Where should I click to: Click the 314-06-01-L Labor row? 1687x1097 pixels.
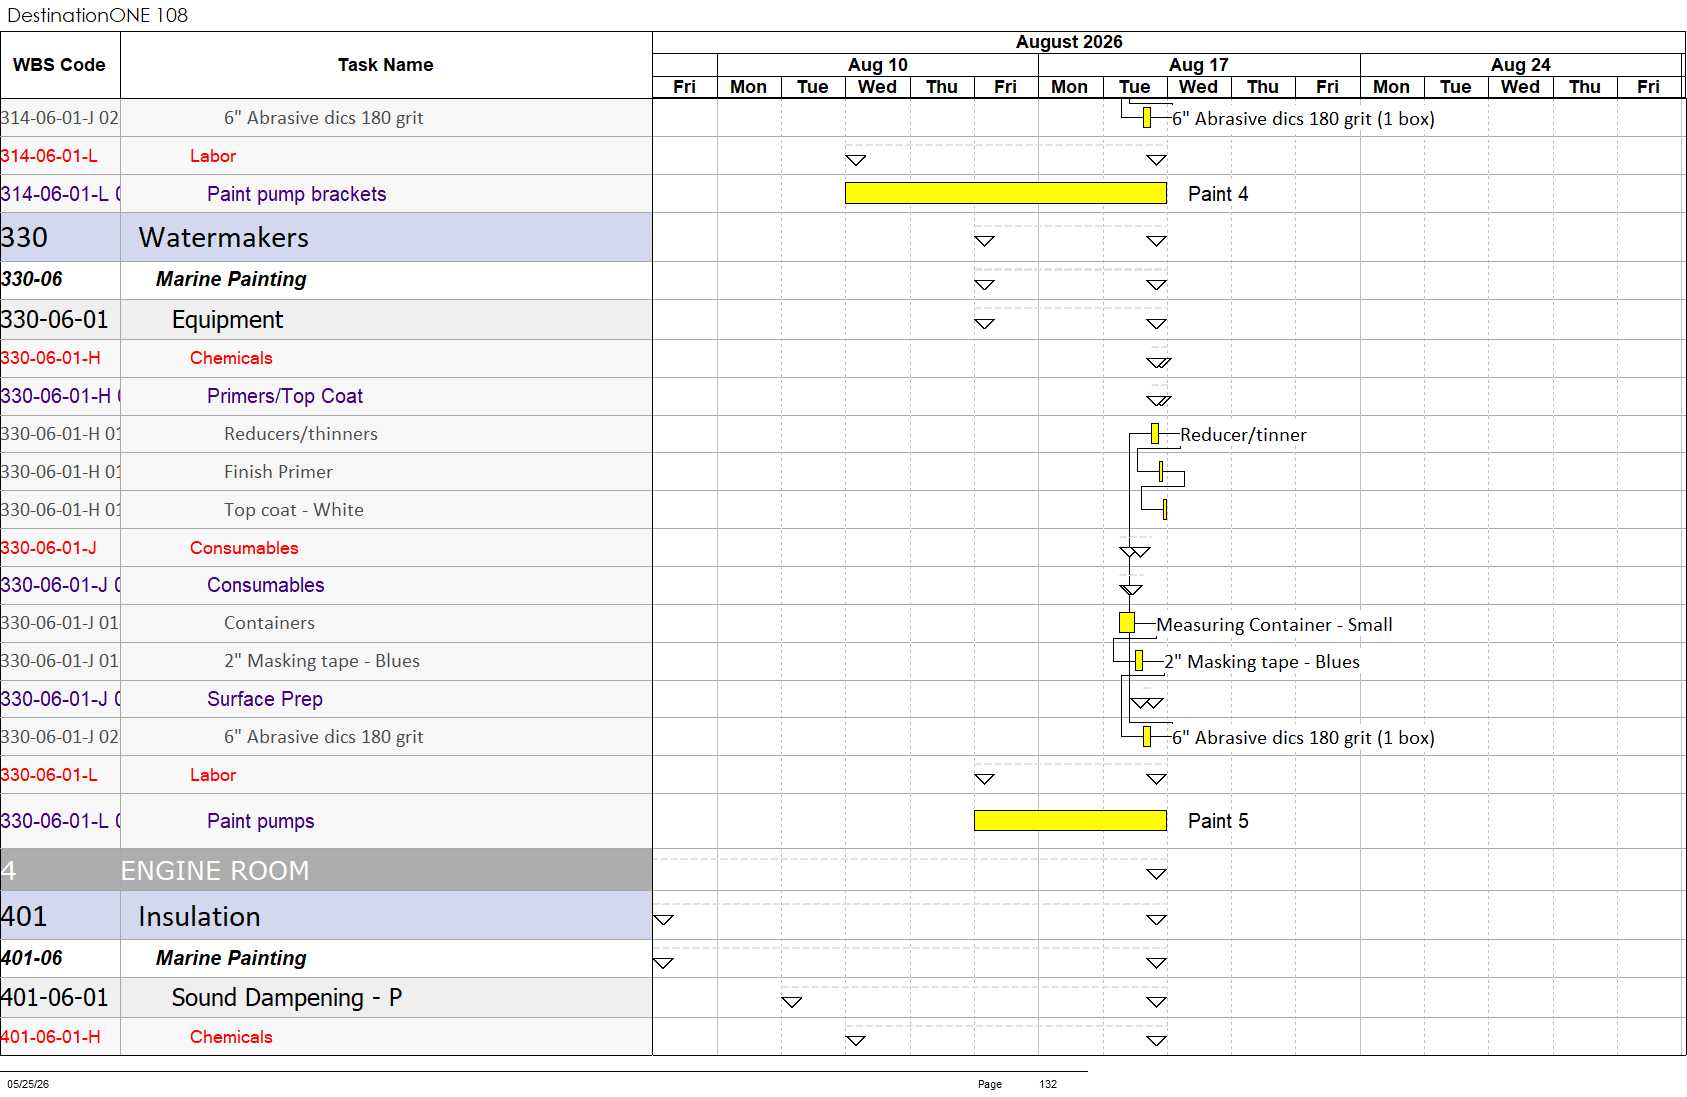[x=326, y=156]
